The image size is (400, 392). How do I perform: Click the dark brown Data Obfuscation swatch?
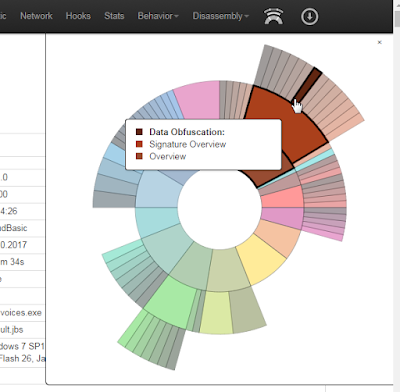(139, 132)
